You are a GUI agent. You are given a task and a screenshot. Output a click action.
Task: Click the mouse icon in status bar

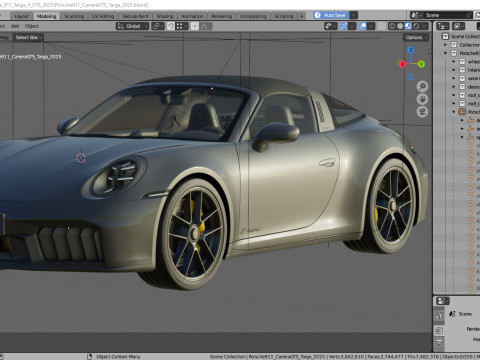(89, 357)
